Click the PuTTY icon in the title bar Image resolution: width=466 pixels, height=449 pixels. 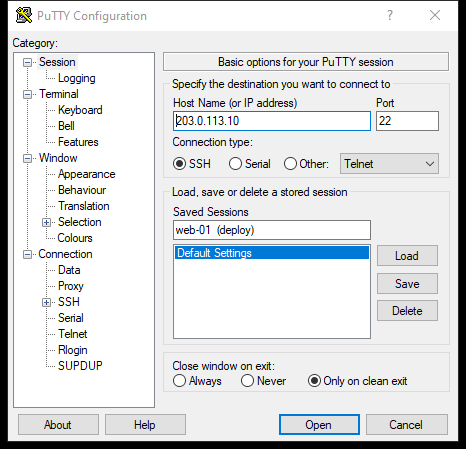click(x=24, y=15)
